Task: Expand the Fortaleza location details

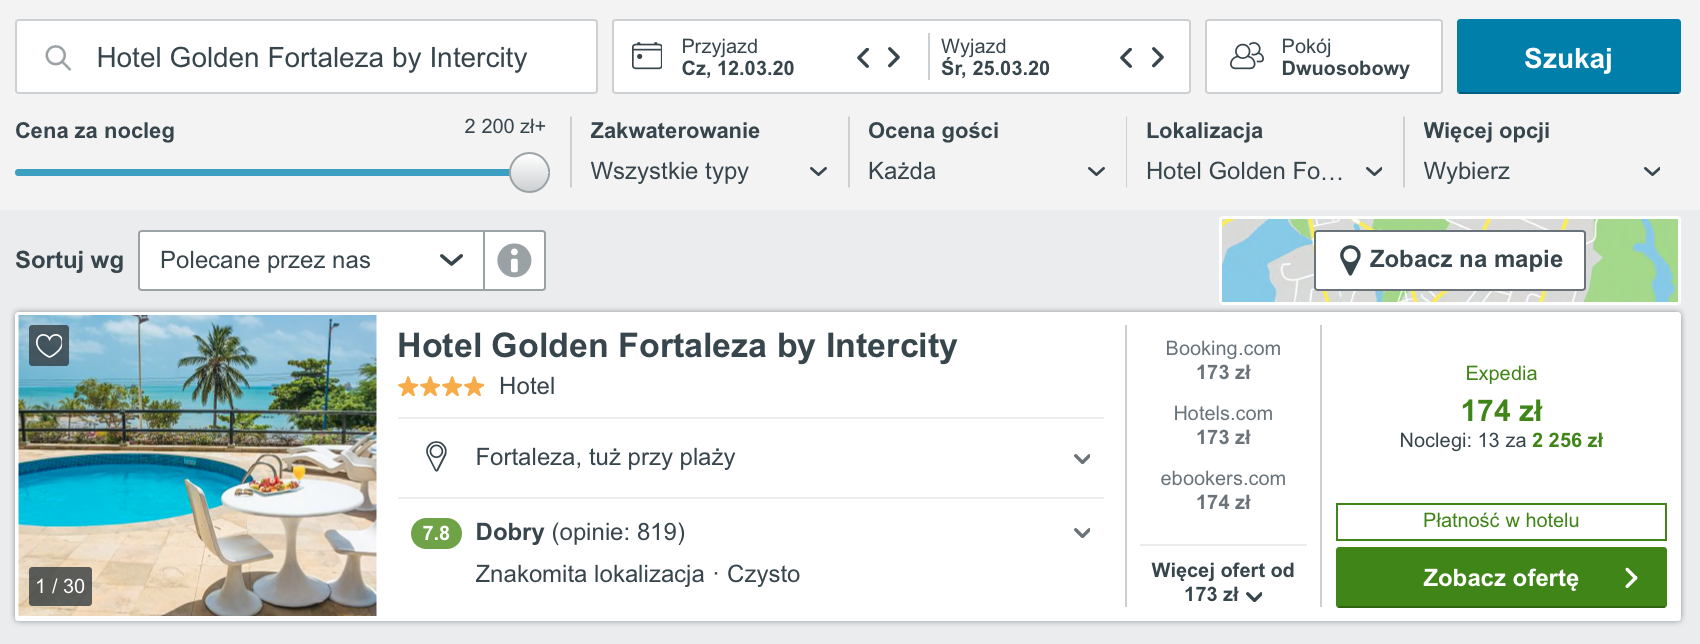Action: [x=751, y=457]
